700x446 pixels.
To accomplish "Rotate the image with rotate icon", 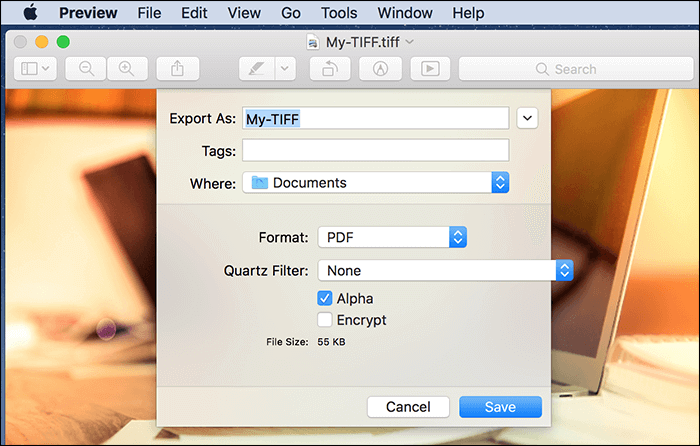I will coord(330,69).
